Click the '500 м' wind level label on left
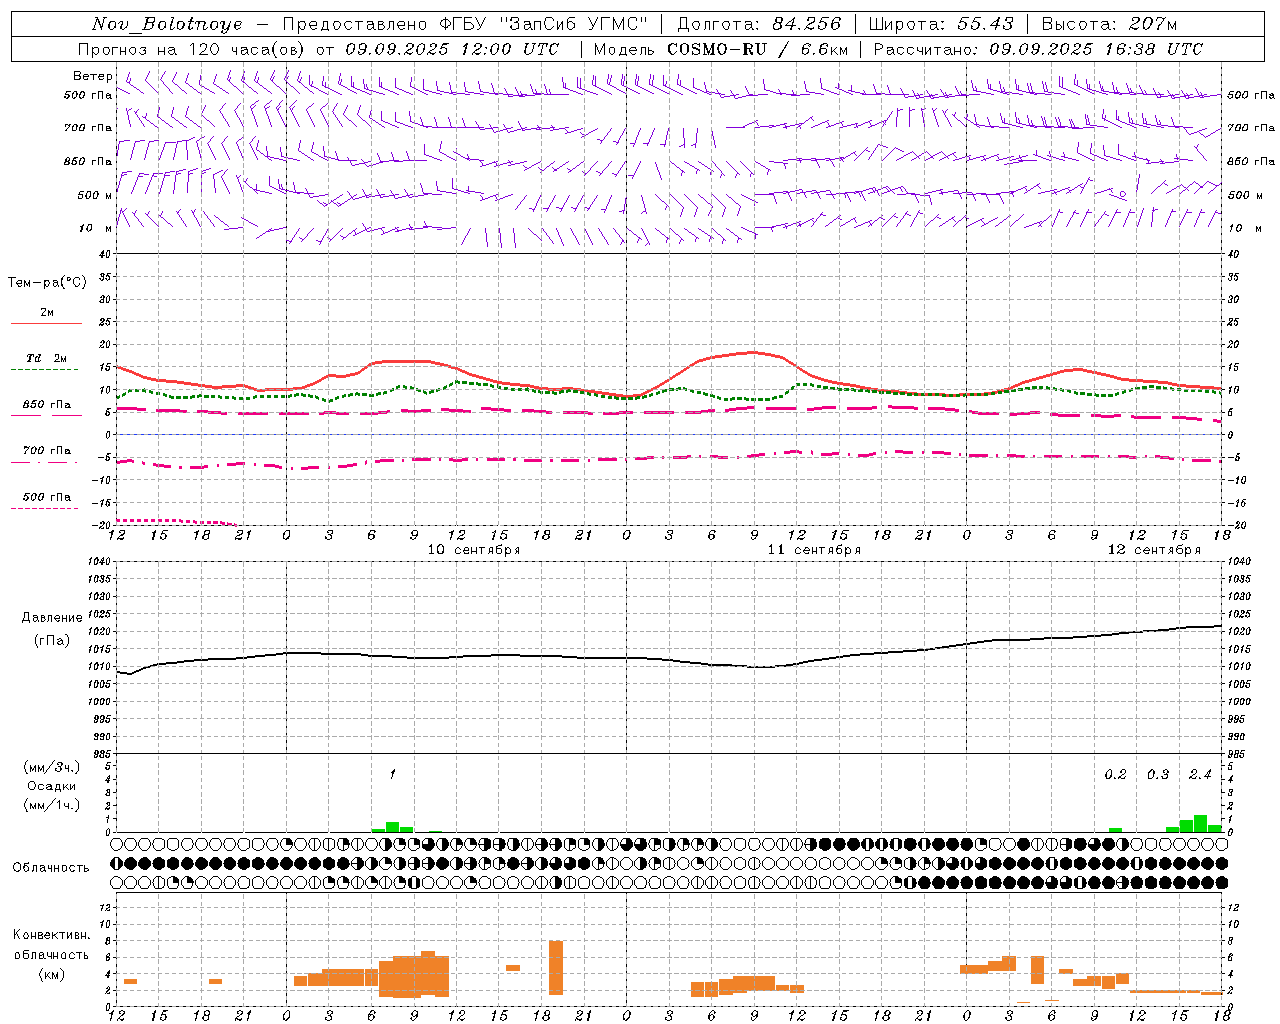 tap(94, 195)
